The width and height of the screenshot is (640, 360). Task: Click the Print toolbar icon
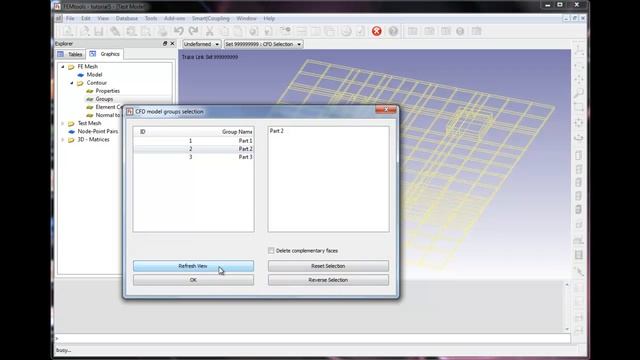162,31
